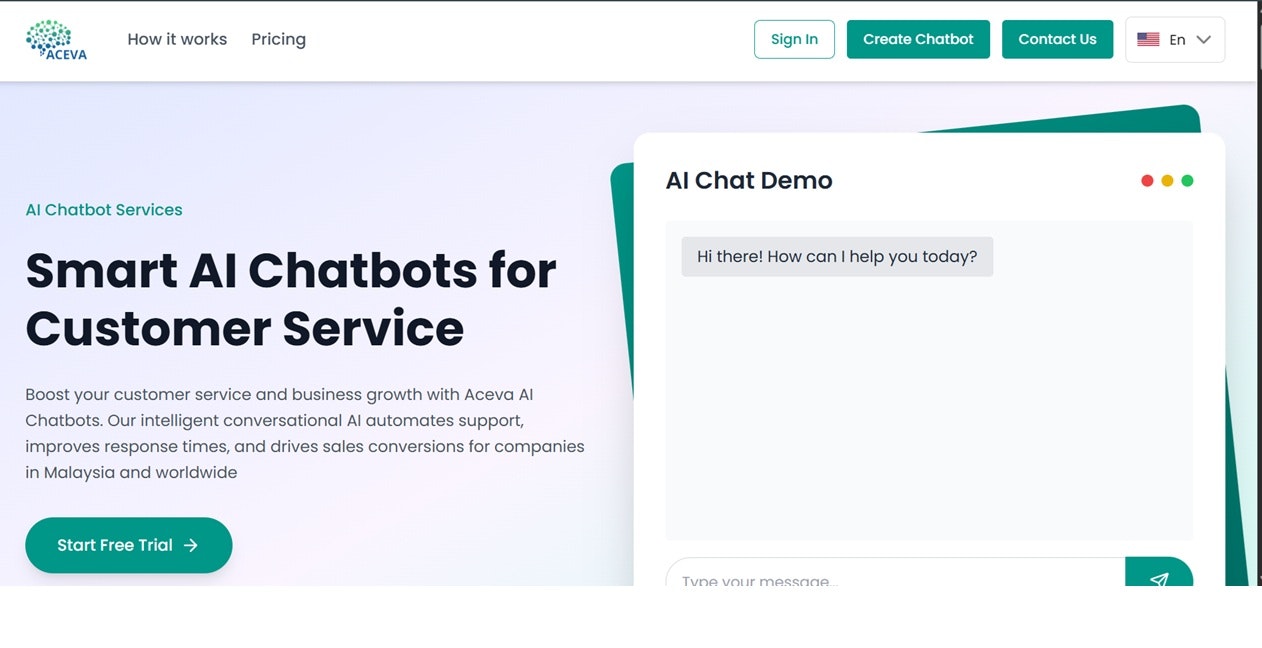The image size is (1262, 648).
Task: Click the red dot in chat demo window
Action: click(x=1147, y=181)
